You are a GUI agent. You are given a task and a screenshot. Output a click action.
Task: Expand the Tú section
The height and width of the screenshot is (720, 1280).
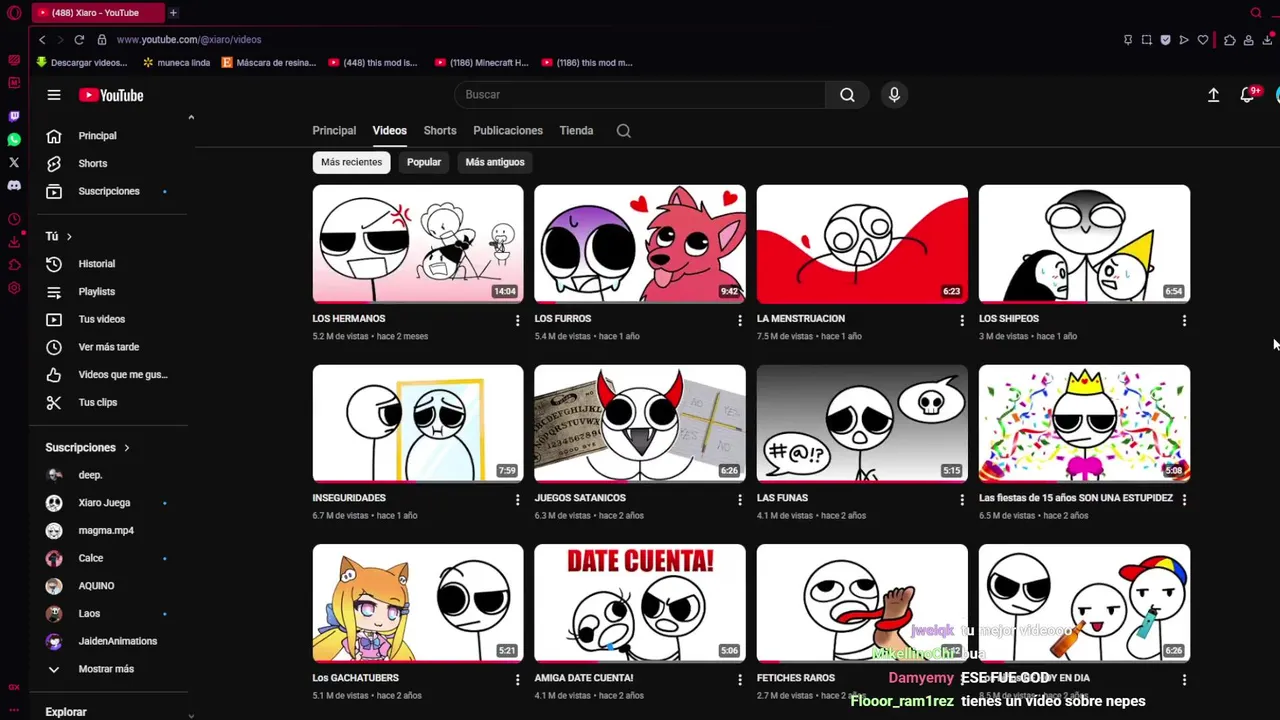(x=59, y=236)
